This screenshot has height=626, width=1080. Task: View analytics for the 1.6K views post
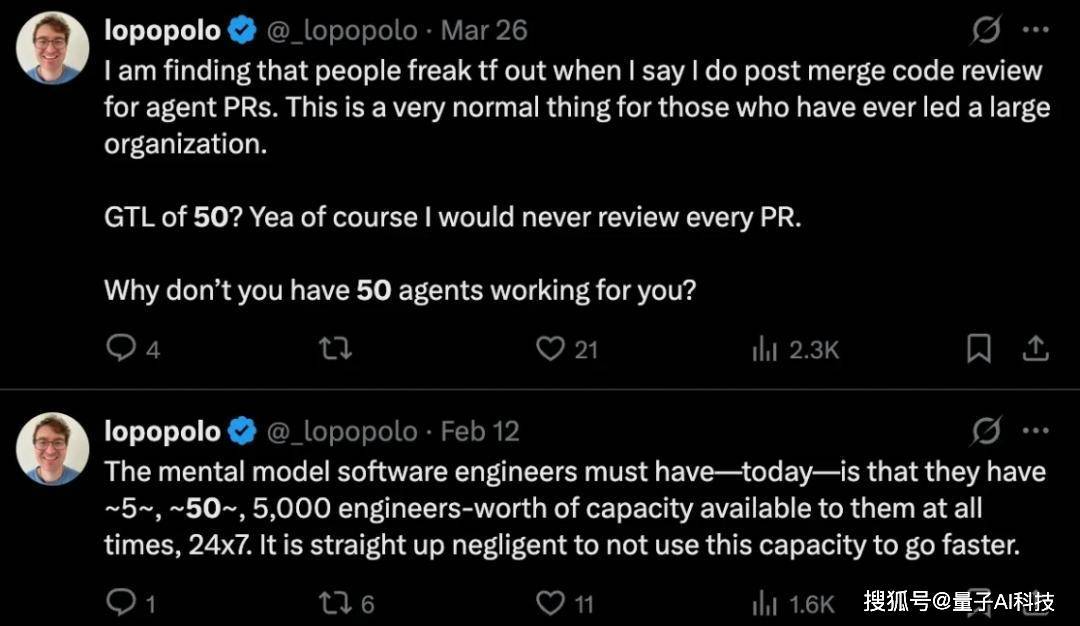pyautogui.click(x=765, y=603)
